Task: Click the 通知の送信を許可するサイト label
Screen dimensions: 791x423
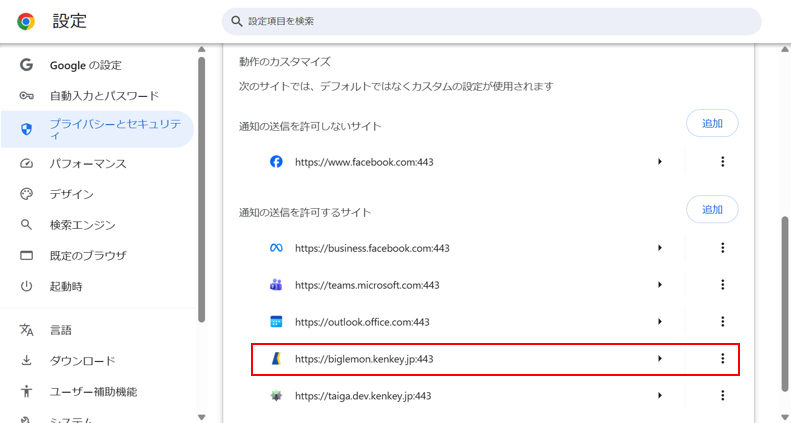Action: [305, 212]
